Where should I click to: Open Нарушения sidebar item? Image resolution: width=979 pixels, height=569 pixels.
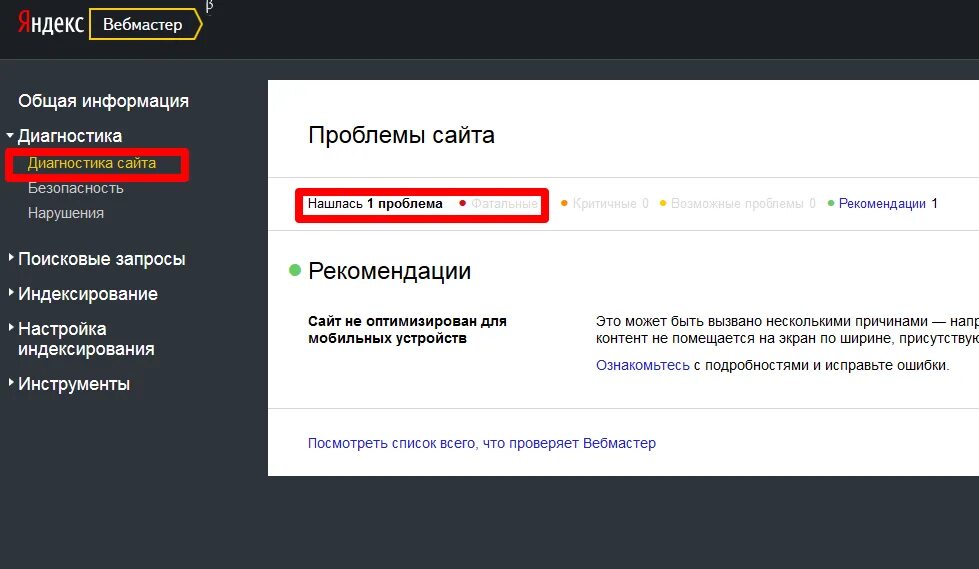pyautogui.click(x=66, y=213)
